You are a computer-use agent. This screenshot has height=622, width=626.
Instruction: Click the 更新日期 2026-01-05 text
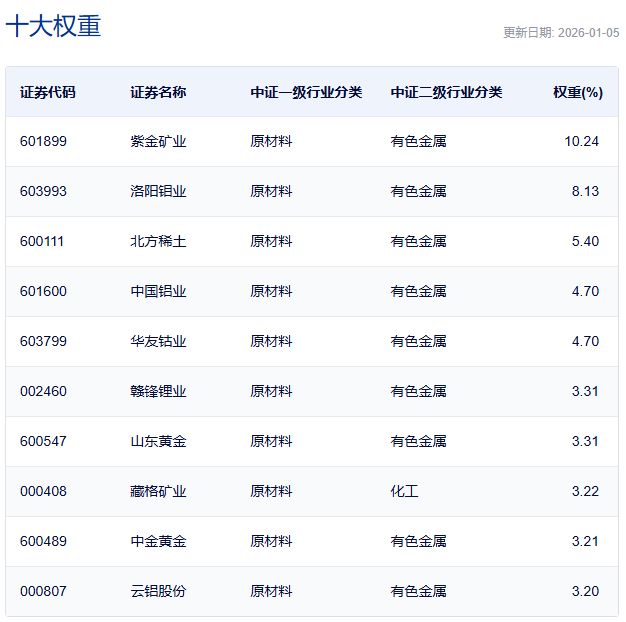point(561,32)
